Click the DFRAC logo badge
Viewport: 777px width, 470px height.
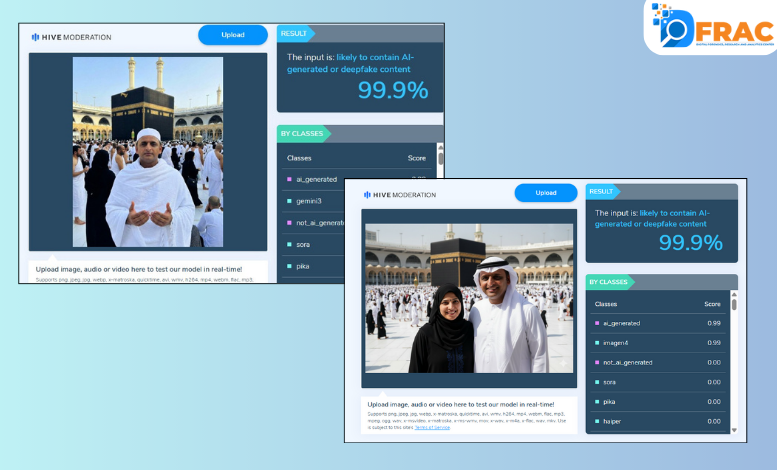coord(709,26)
